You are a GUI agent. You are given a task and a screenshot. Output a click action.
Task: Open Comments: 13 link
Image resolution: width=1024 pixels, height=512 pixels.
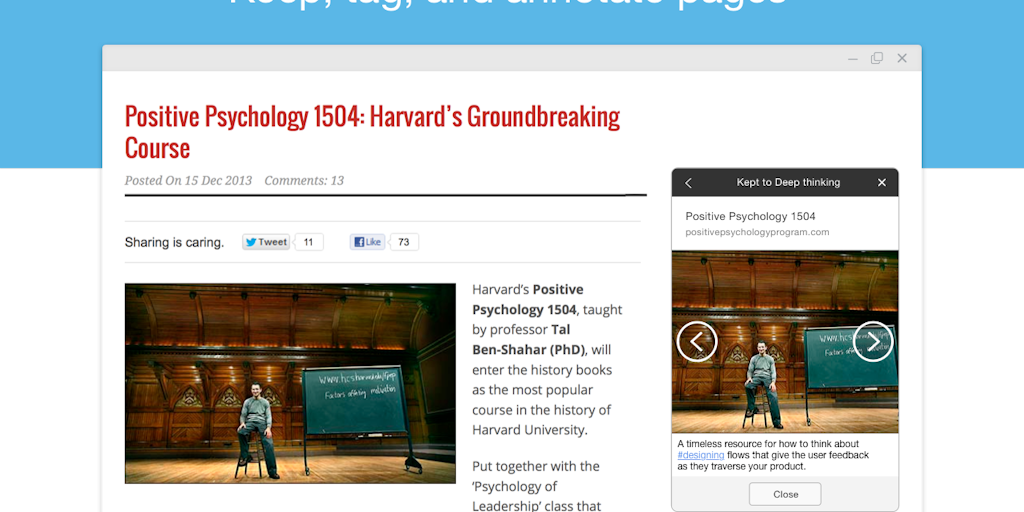pyautogui.click(x=304, y=181)
